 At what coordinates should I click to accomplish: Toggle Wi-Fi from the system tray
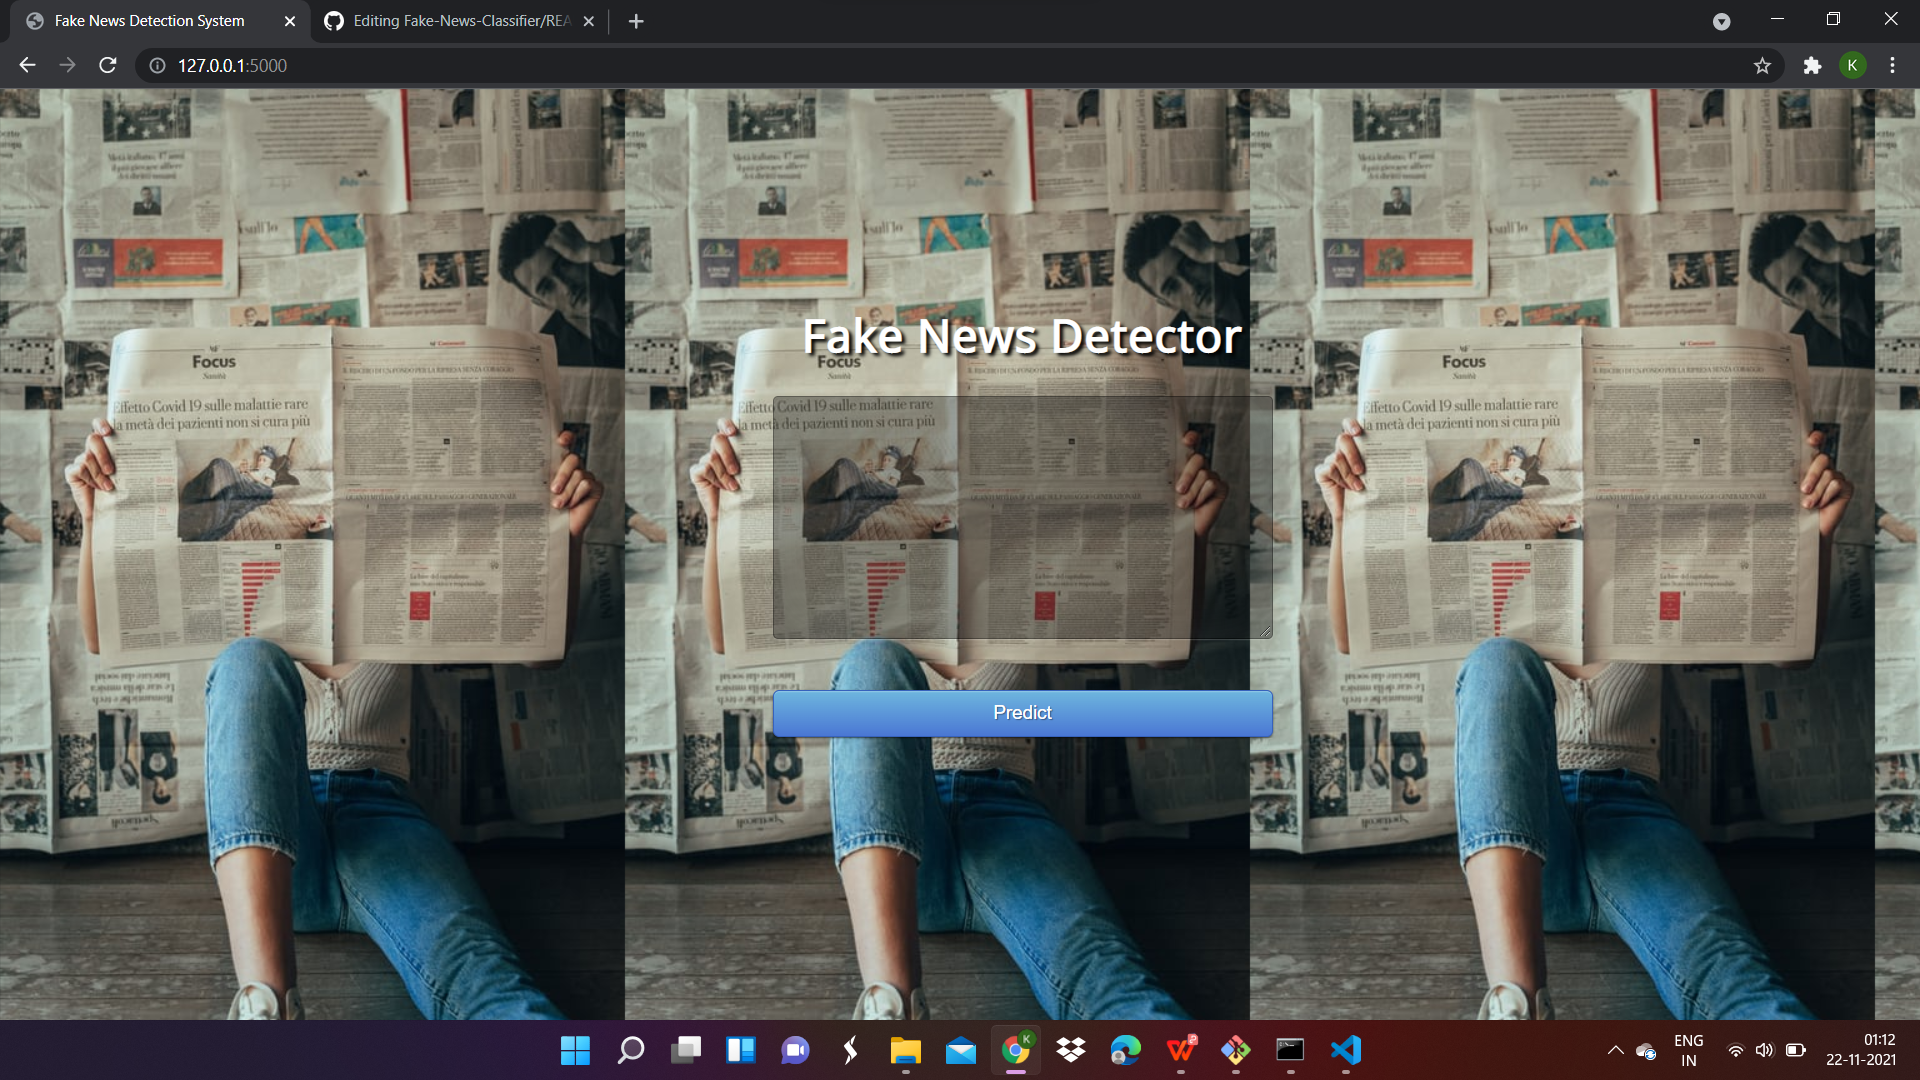pyautogui.click(x=1735, y=1050)
